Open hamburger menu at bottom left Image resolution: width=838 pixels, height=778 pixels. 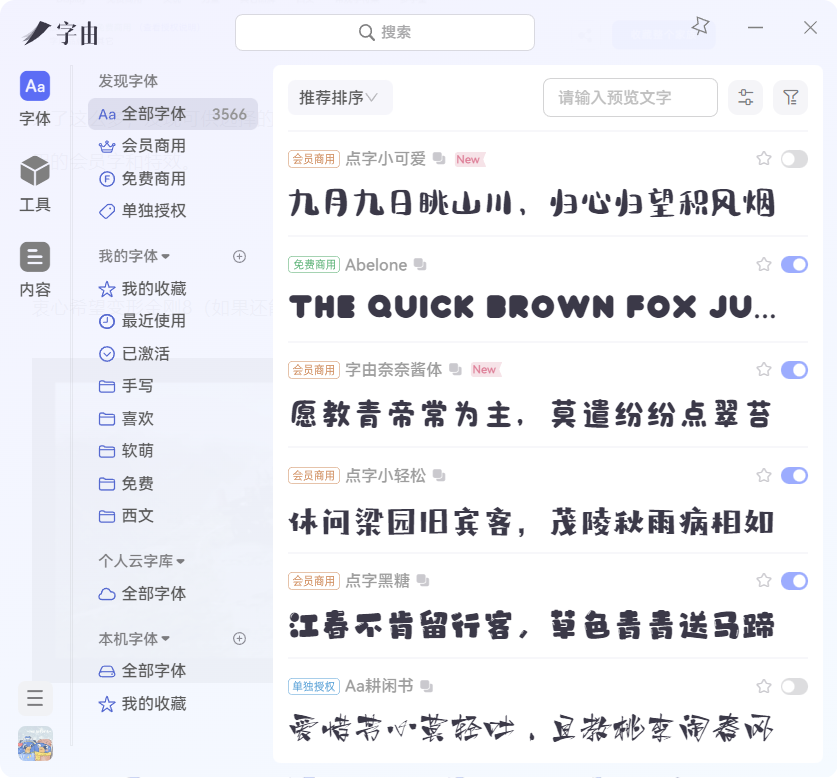pos(35,698)
